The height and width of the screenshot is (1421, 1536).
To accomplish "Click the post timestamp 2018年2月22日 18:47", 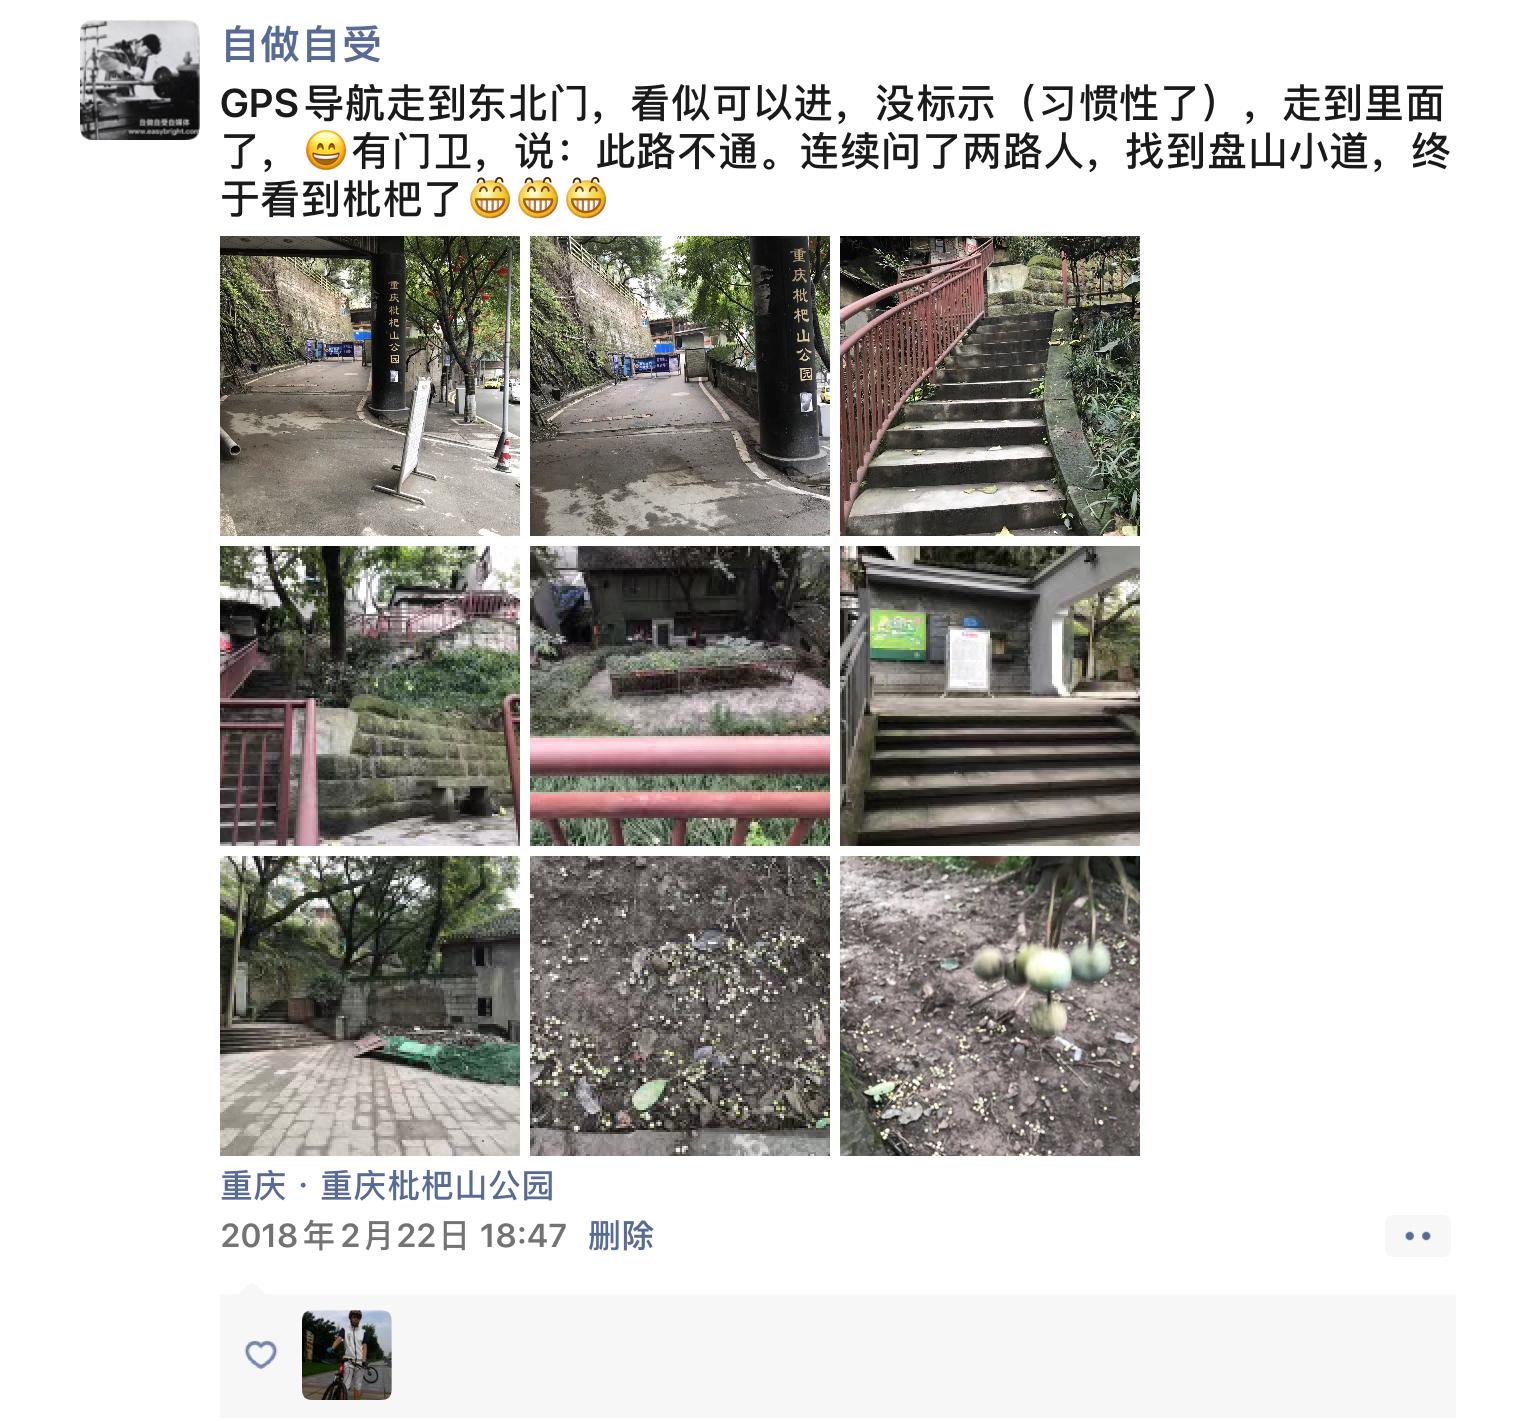I will pos(394,1235).
